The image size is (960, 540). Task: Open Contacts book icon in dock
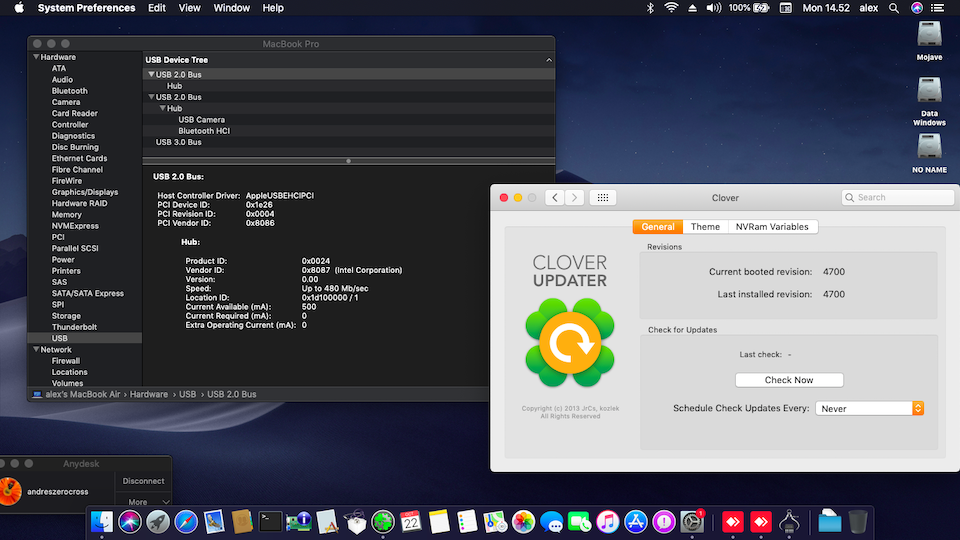(242, 522)
